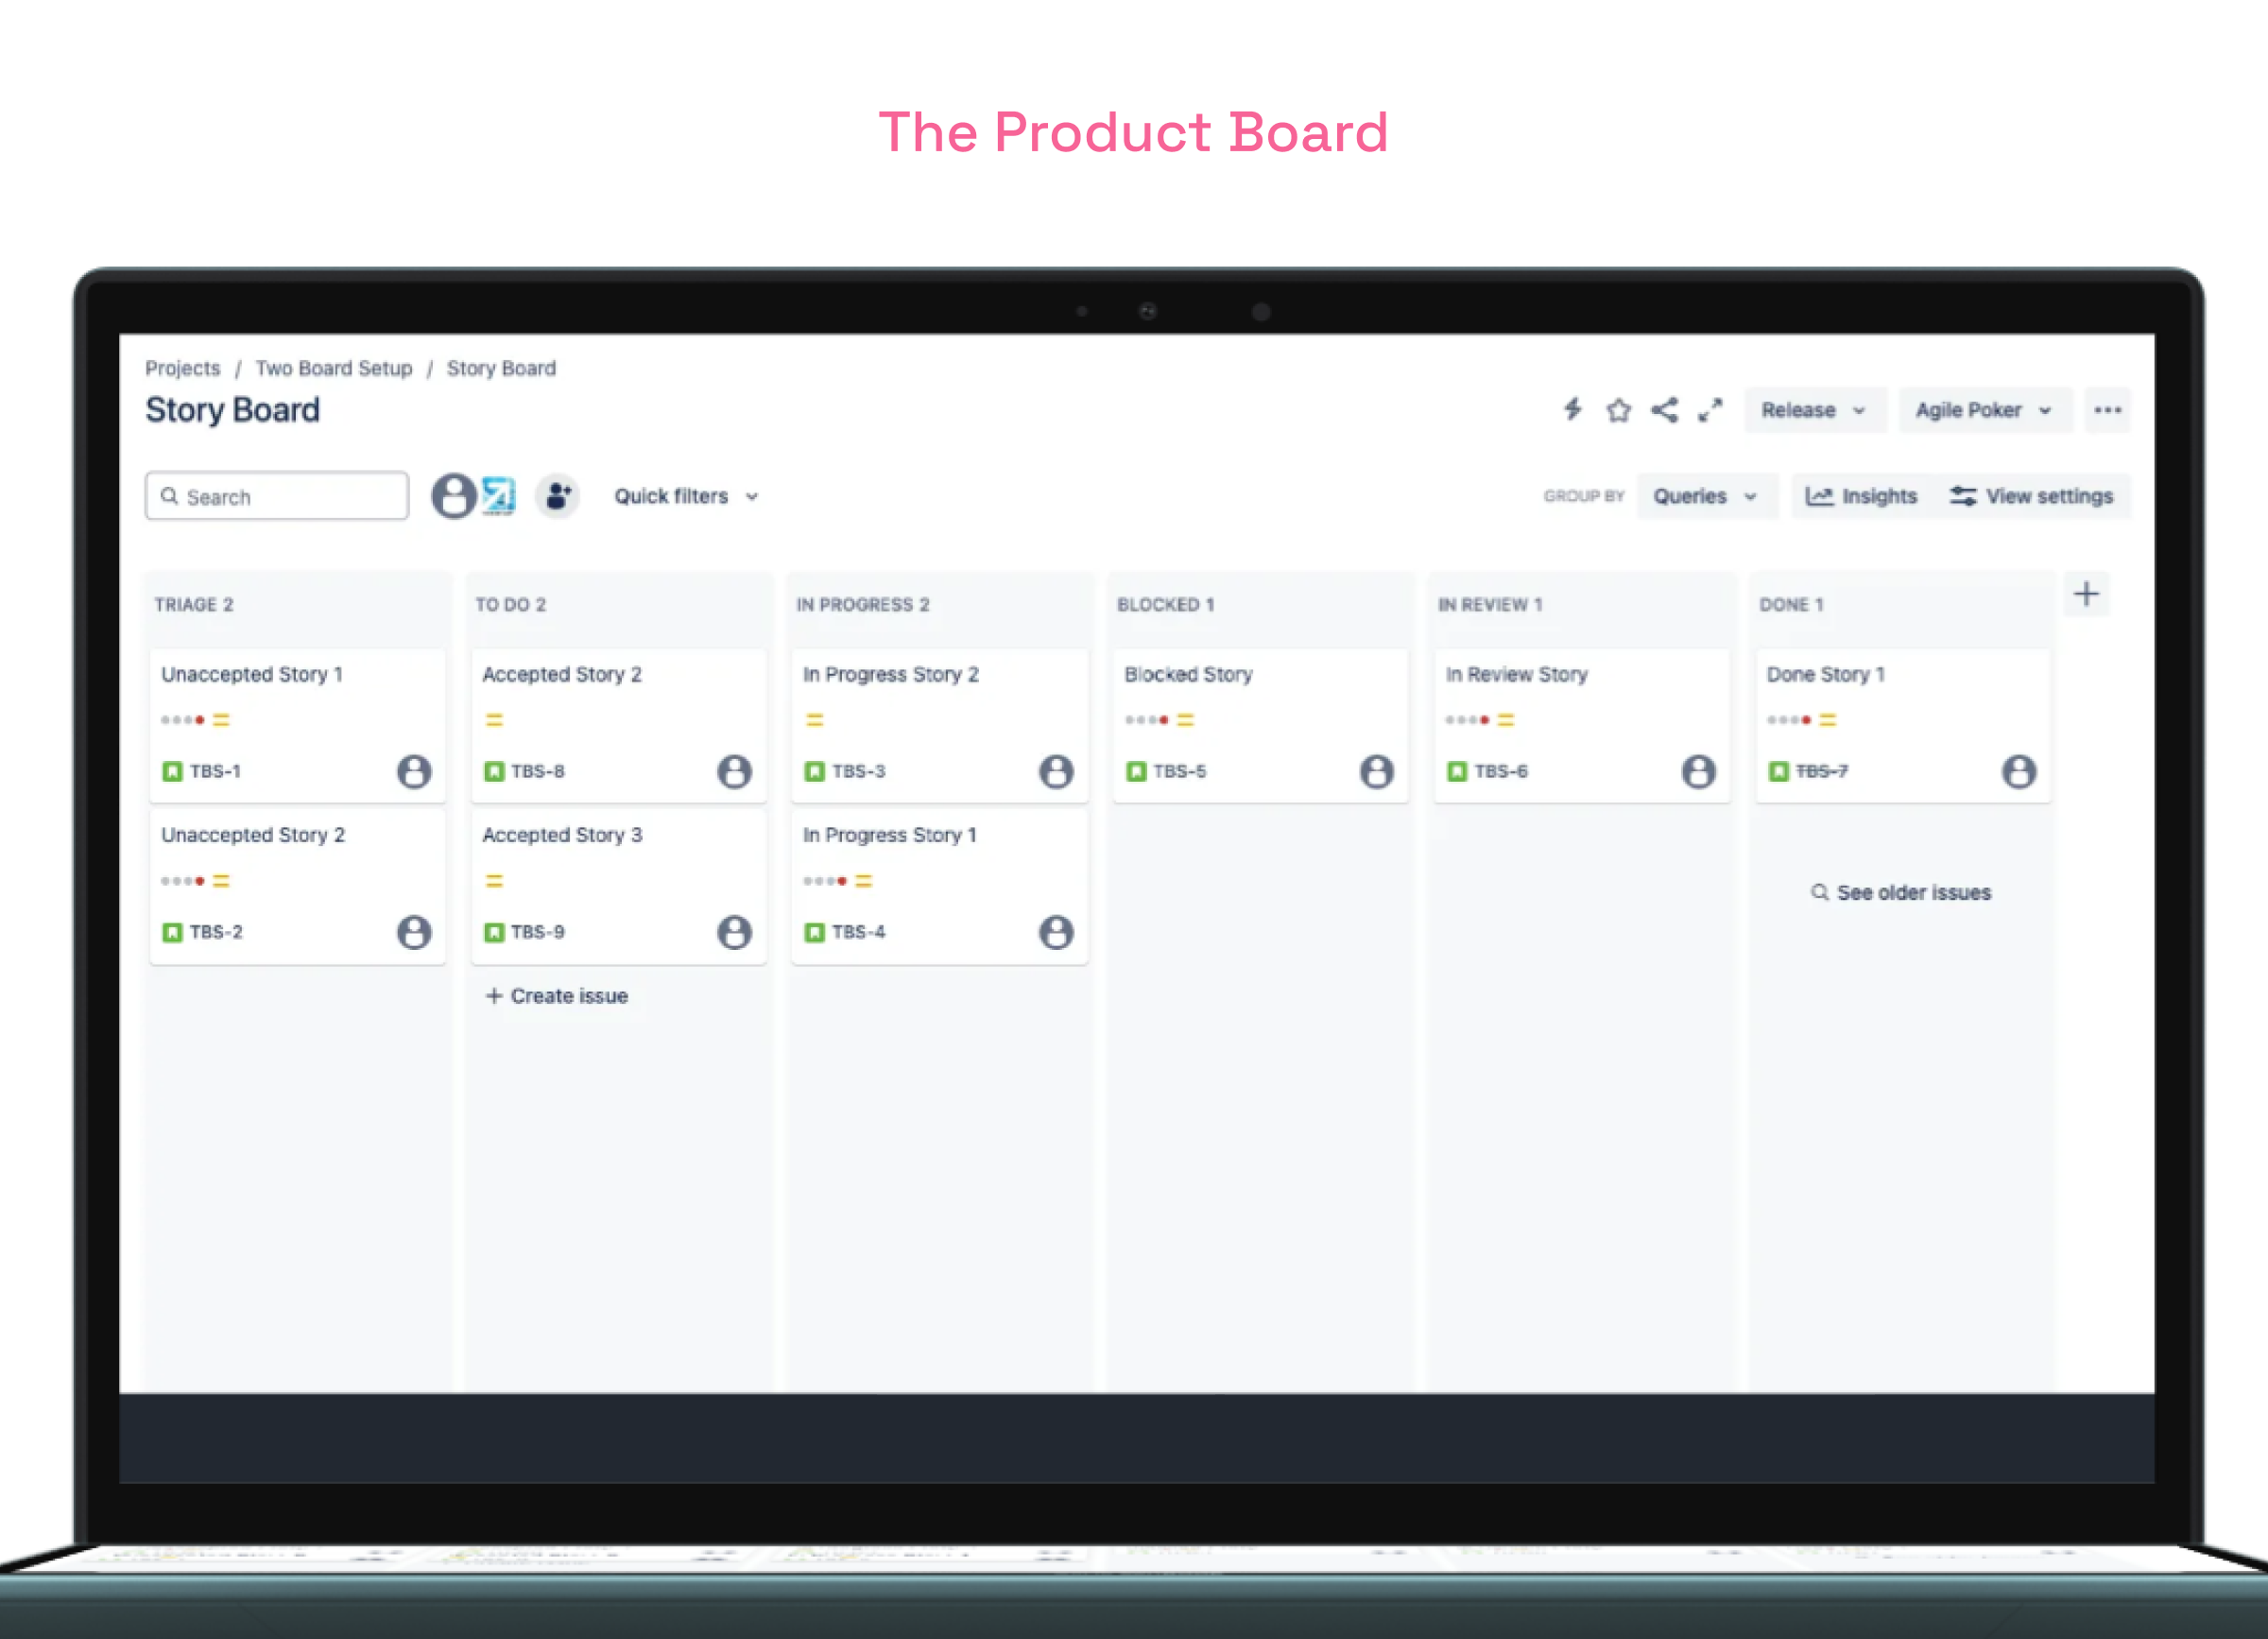
Task: Click assignee avatar on TBS-5 card
Action: click(1376, 772)
